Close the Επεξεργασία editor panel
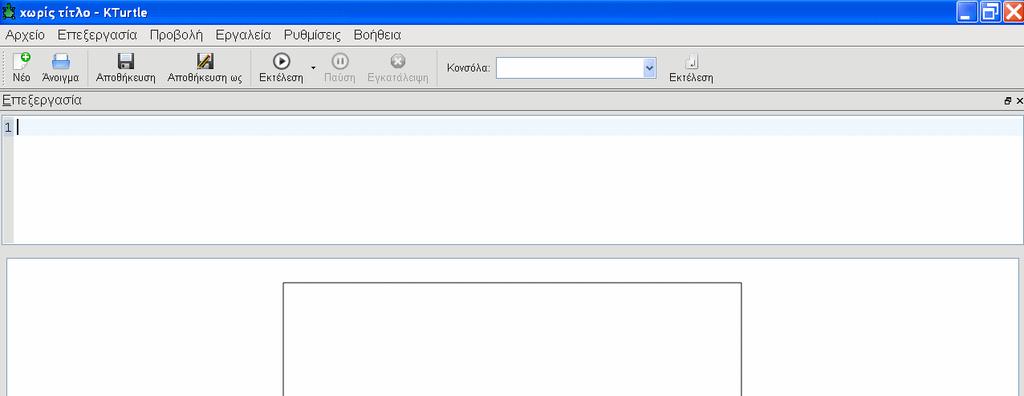Image resolution: width=1024 pixels, height=396 pixels. 1019,101
